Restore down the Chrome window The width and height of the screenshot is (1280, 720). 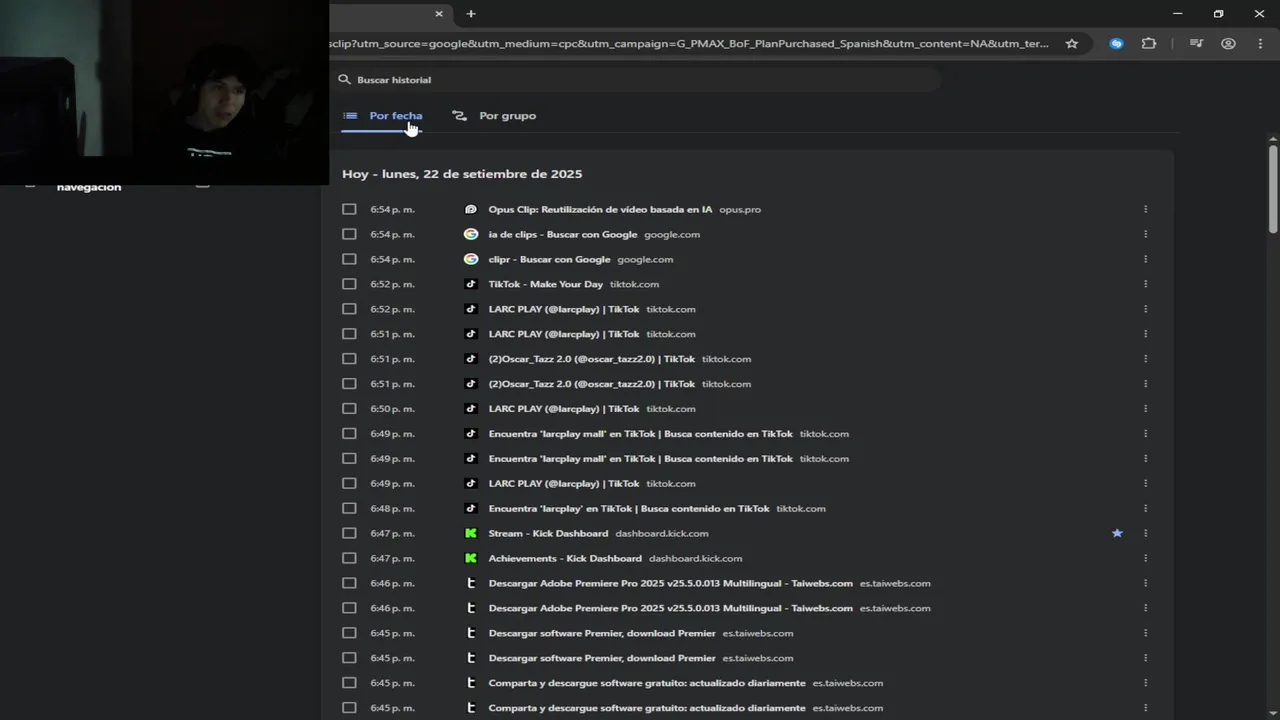[x=1218, y=14]
